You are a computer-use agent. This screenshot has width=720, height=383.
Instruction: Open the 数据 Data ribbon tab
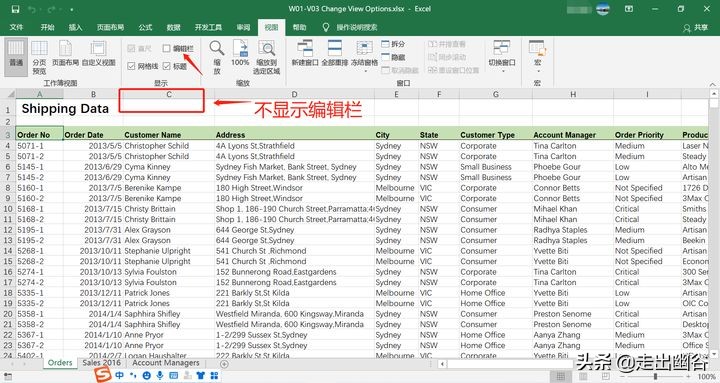click(174, 27)
